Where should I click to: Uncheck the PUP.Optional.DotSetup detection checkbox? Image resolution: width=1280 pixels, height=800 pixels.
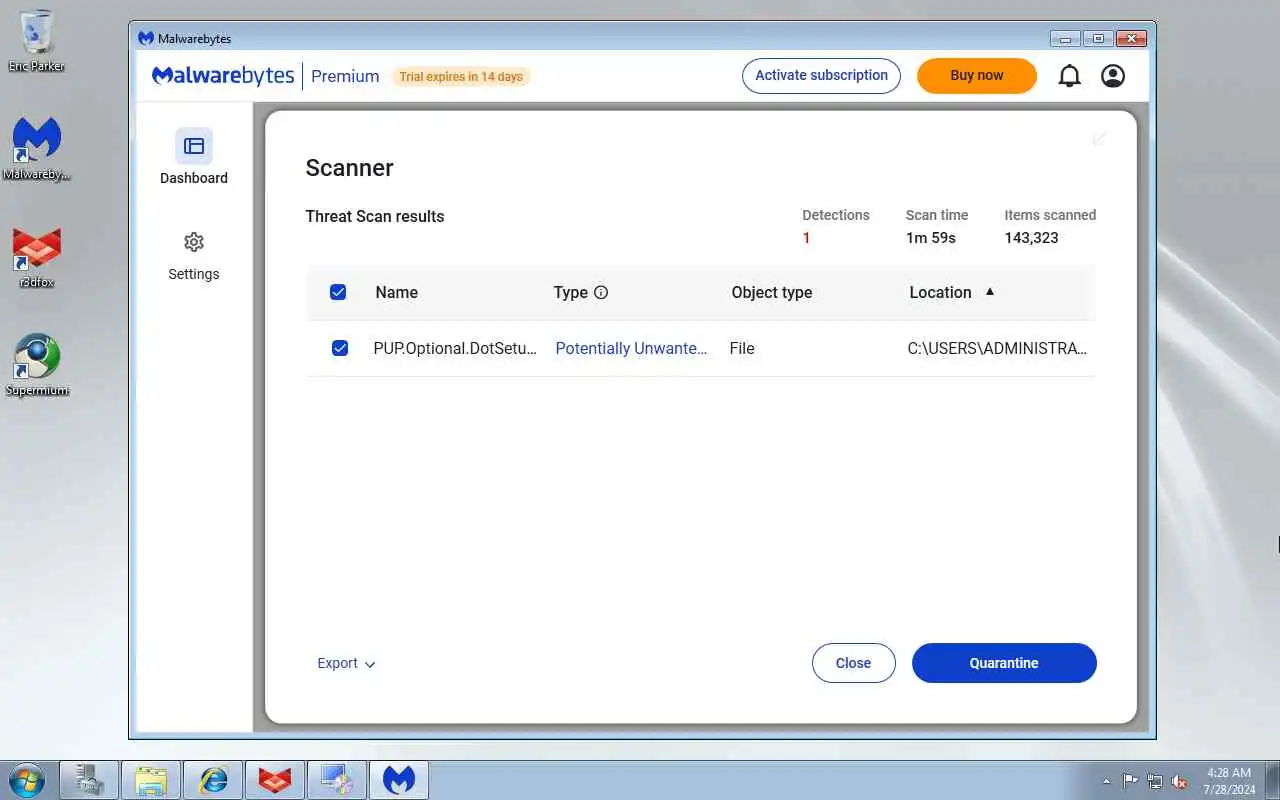tap(340, 348)
